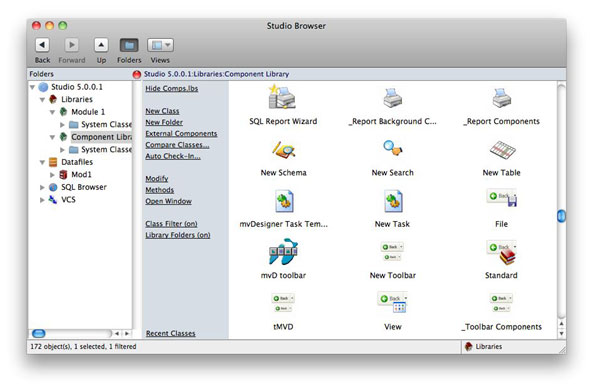The height and width of the screenshot is (384, 590).
Task: Open the External Components link
Action: point(181,134)
